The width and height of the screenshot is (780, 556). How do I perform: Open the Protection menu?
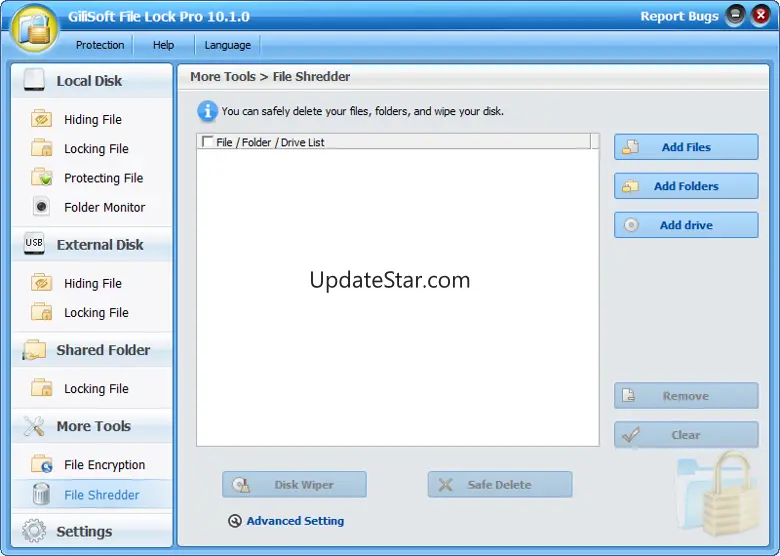(100, 45)
